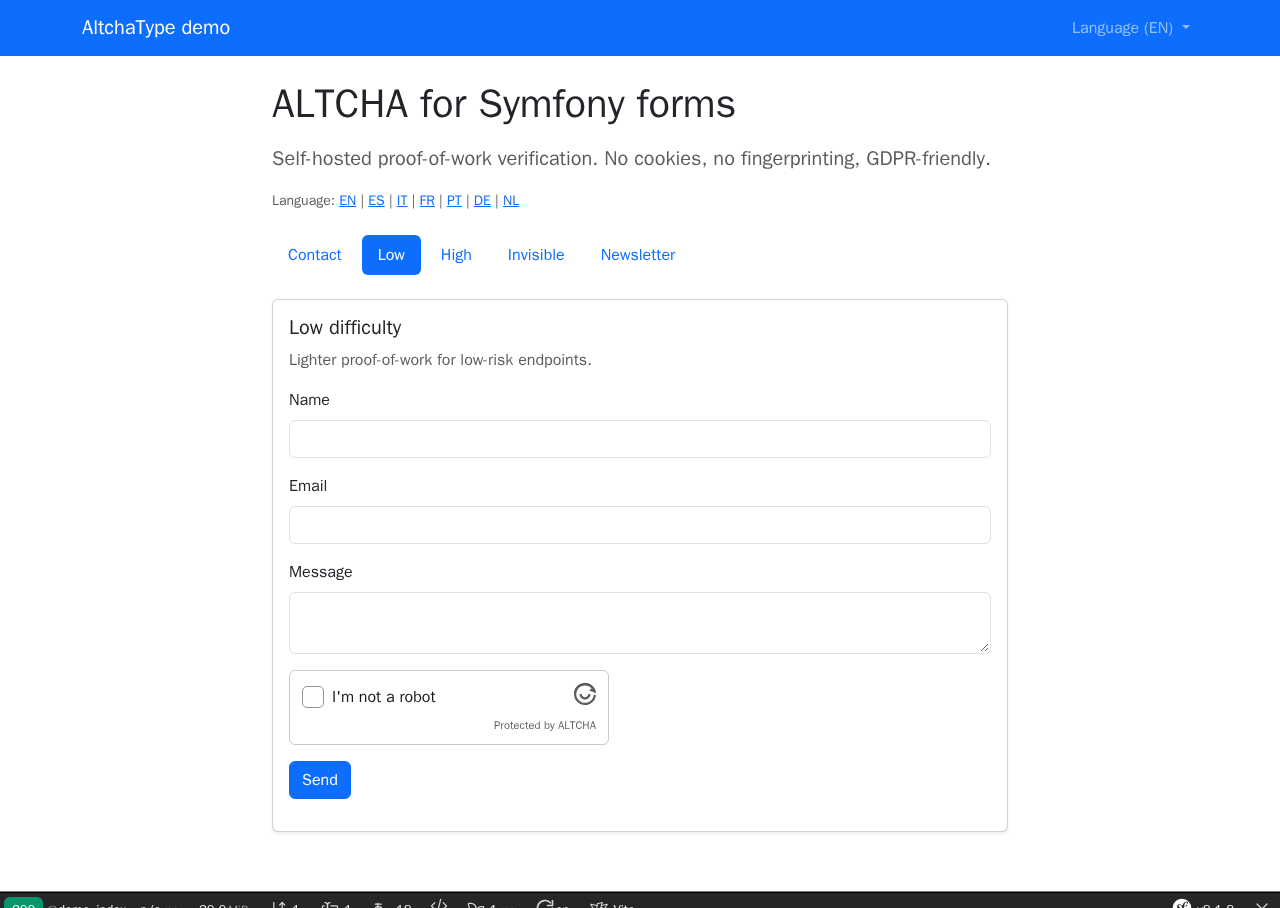Click the "ALTCHA for Symfony forms" heading
The height and width of the screenshot is (908, 1280).
[504, 104]
